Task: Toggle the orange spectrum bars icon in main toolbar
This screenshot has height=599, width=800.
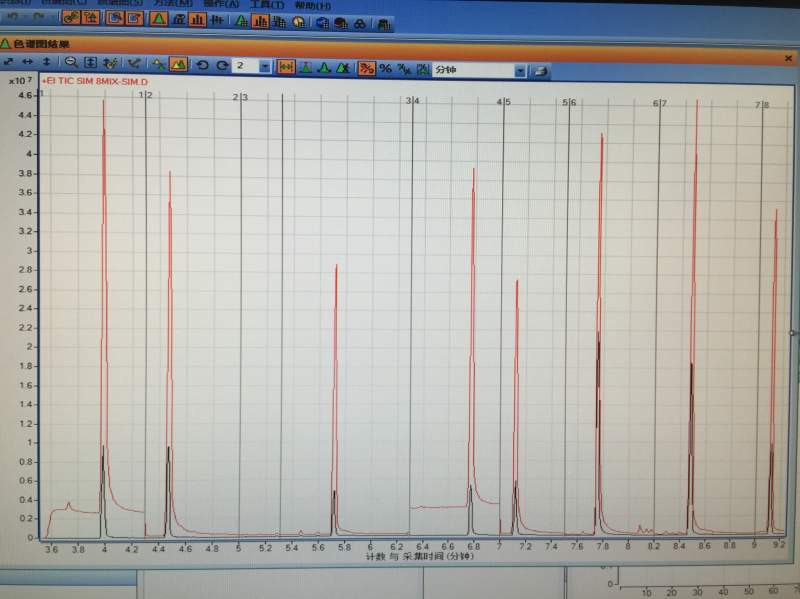Action: 197,20
